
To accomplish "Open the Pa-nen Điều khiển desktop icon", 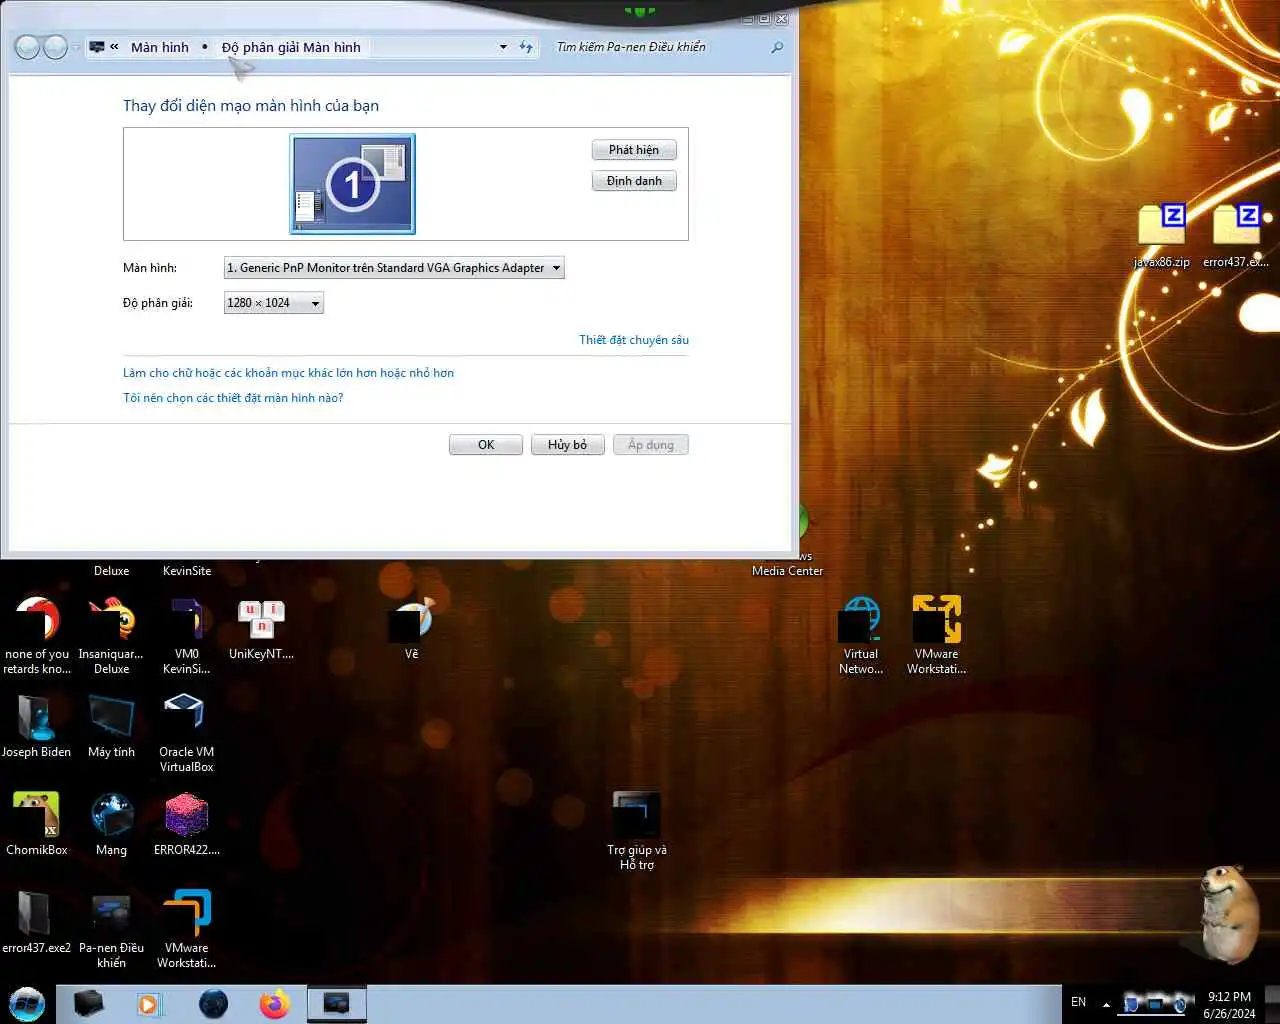I will tap(111, 929).
